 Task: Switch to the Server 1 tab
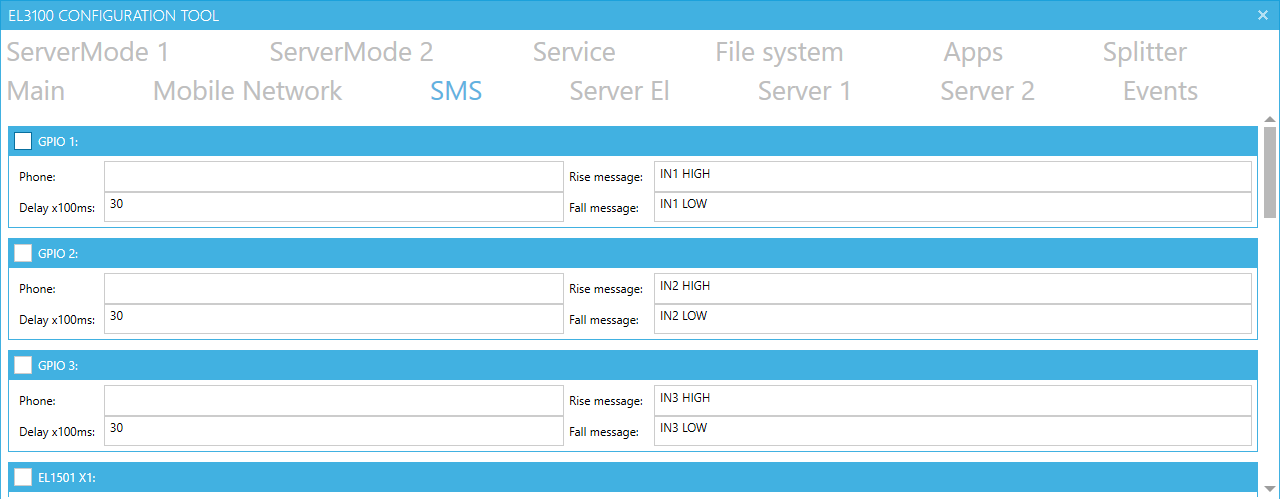(x=804, y=91)
